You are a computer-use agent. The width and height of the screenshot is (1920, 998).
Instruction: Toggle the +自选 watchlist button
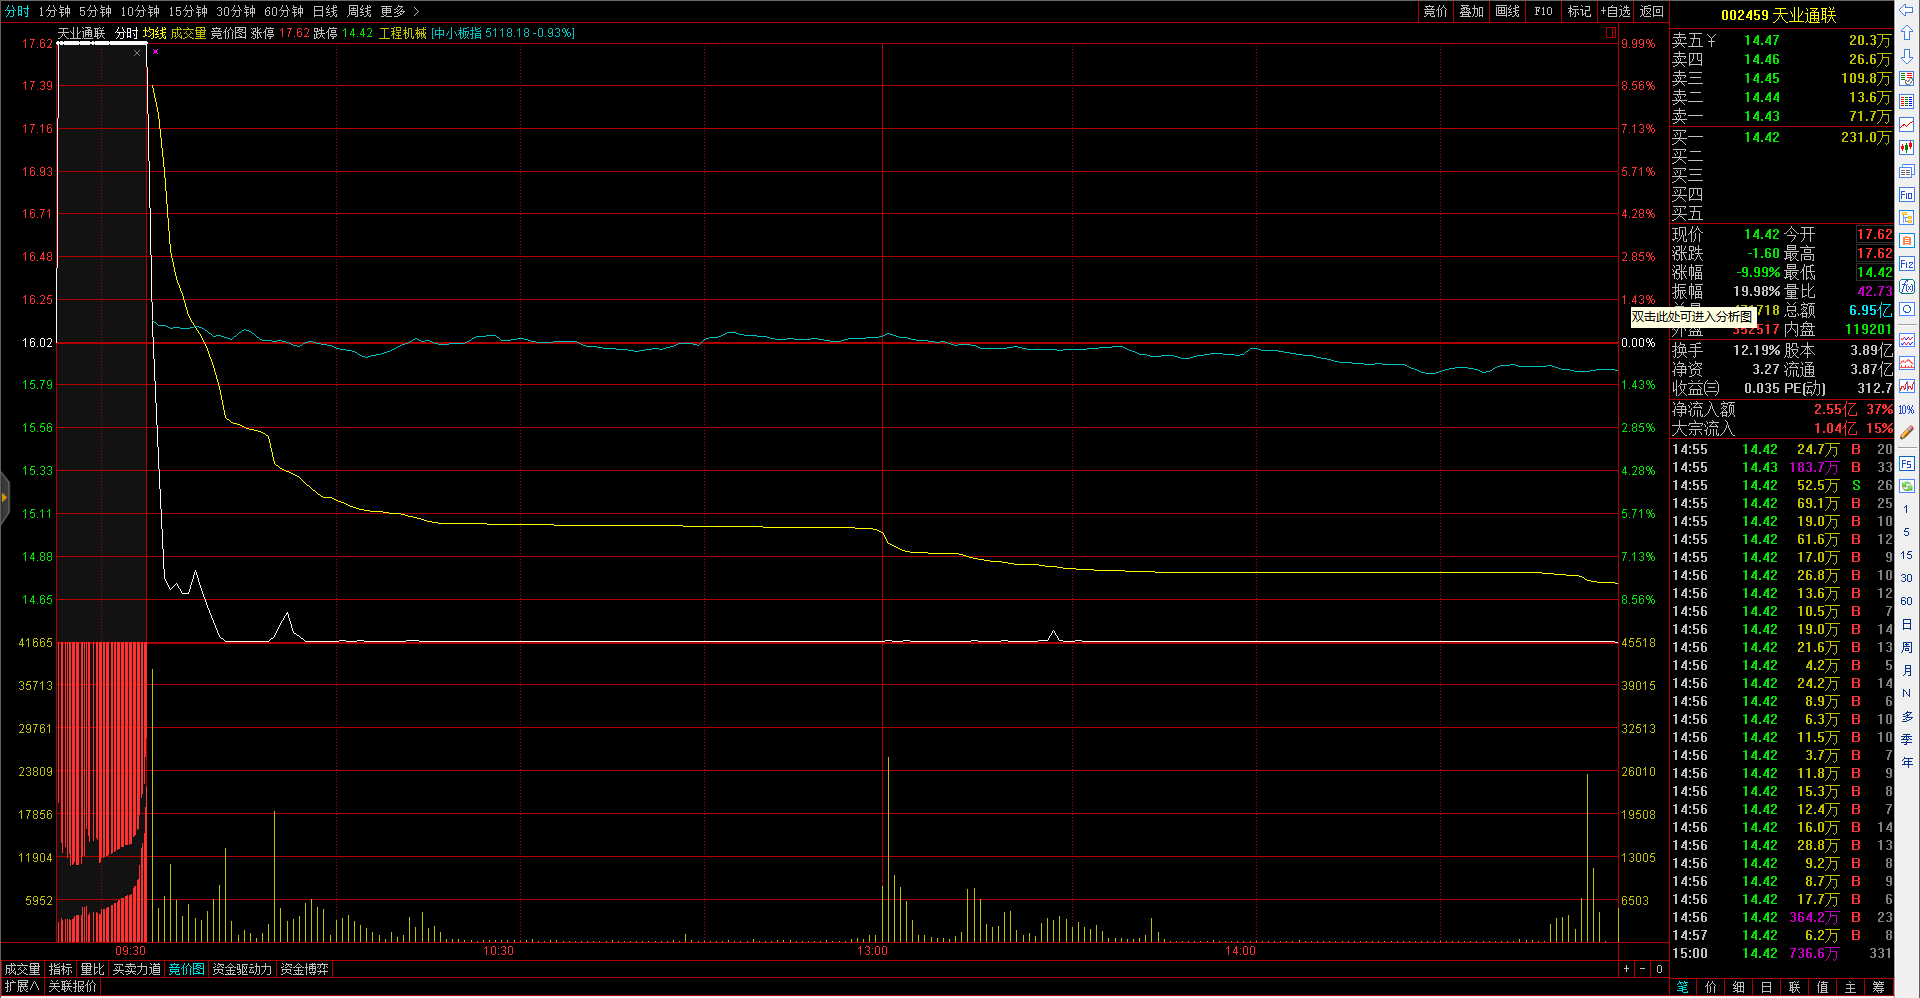pyautogui.click(x=1615, y=11)
